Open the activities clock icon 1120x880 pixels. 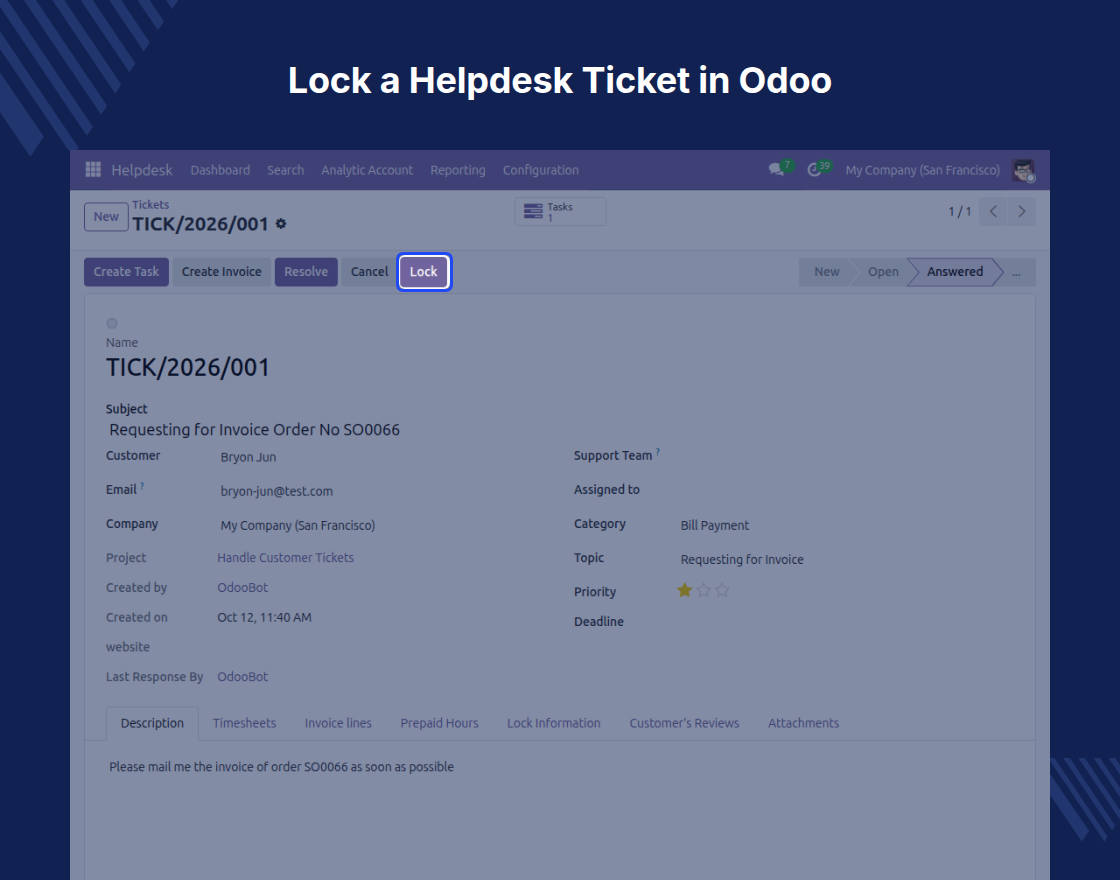[814, 170]
